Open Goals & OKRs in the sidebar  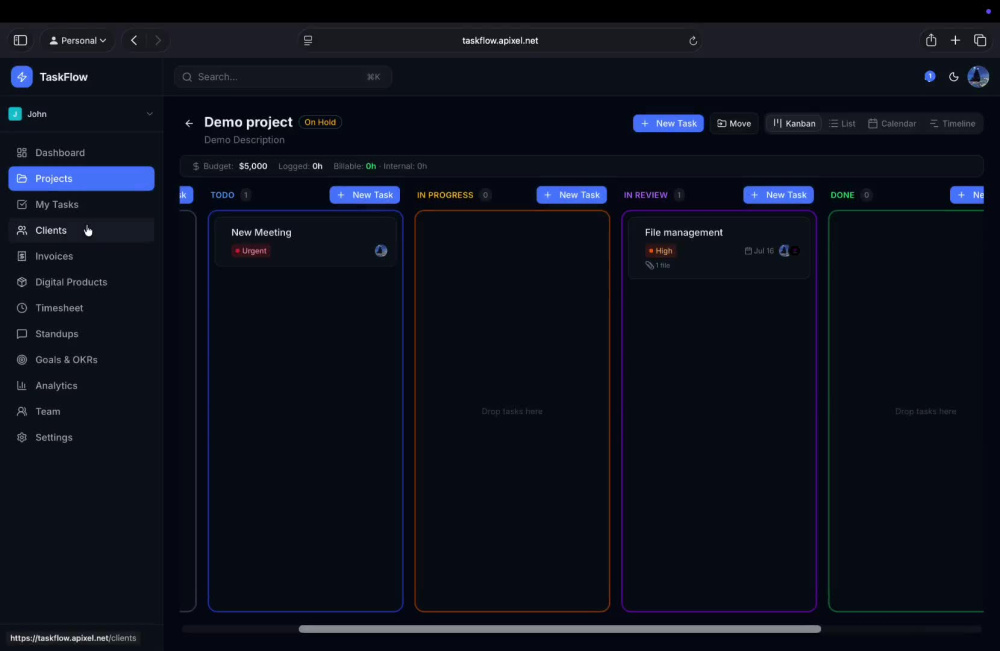point(81,360)
